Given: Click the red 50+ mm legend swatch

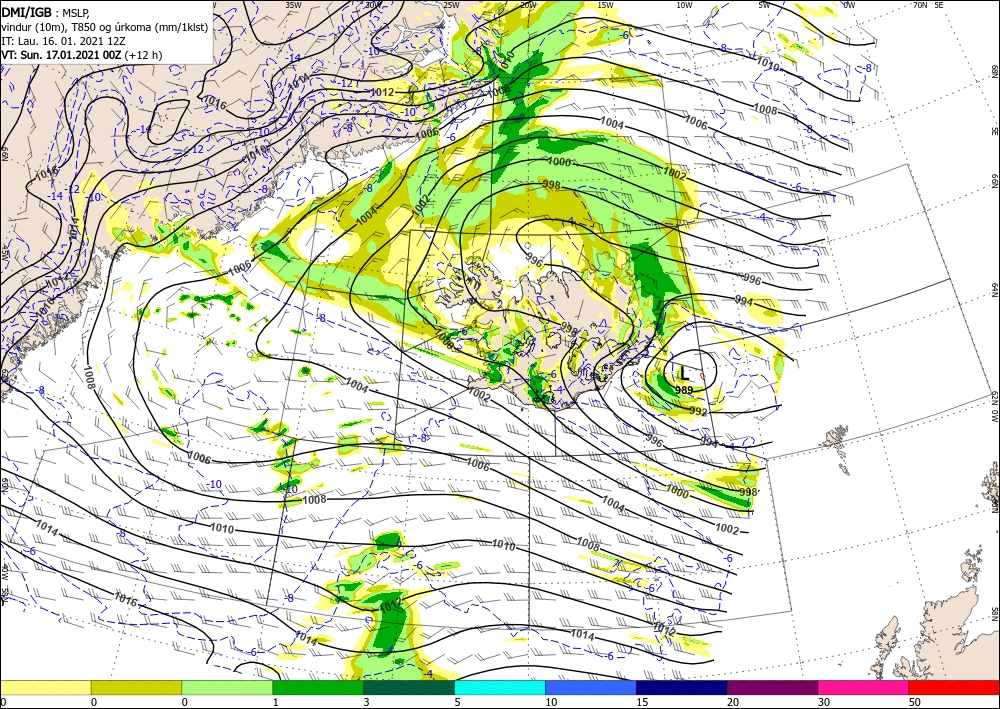Looking at the screenshot, I should coord(954,687).
